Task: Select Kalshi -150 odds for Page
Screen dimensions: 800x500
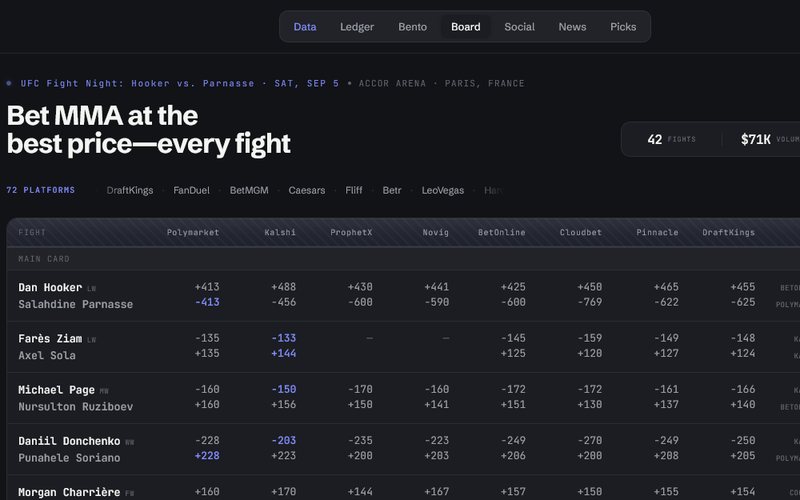Action: (x=284, y=389)
